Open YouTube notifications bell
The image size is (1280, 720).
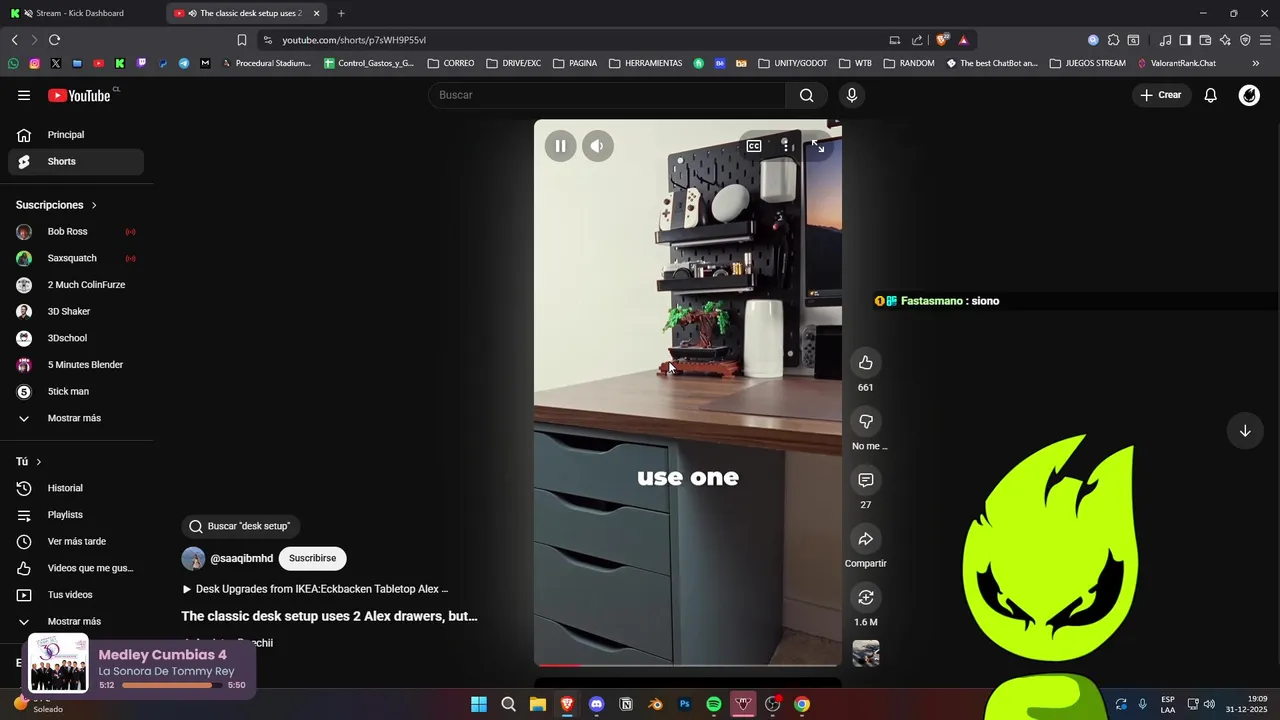pos(1210,95)
